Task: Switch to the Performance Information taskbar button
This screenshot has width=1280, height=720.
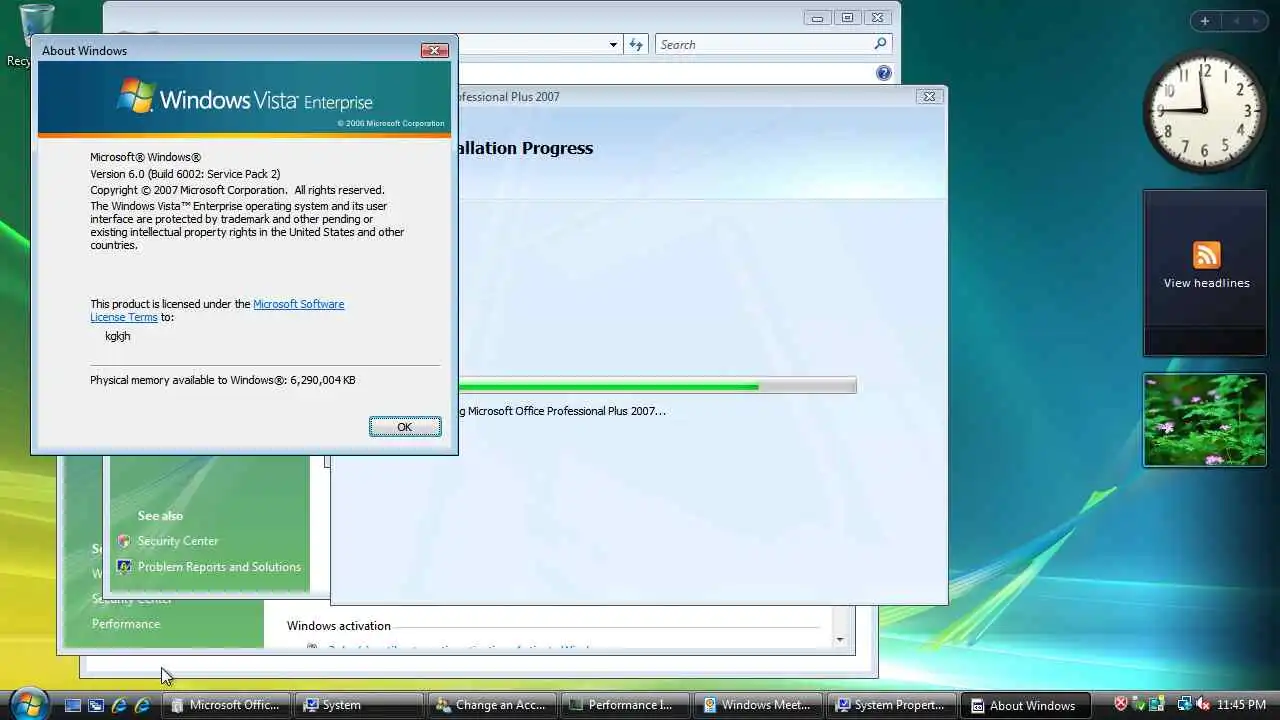Action: (x=626, y=705)
